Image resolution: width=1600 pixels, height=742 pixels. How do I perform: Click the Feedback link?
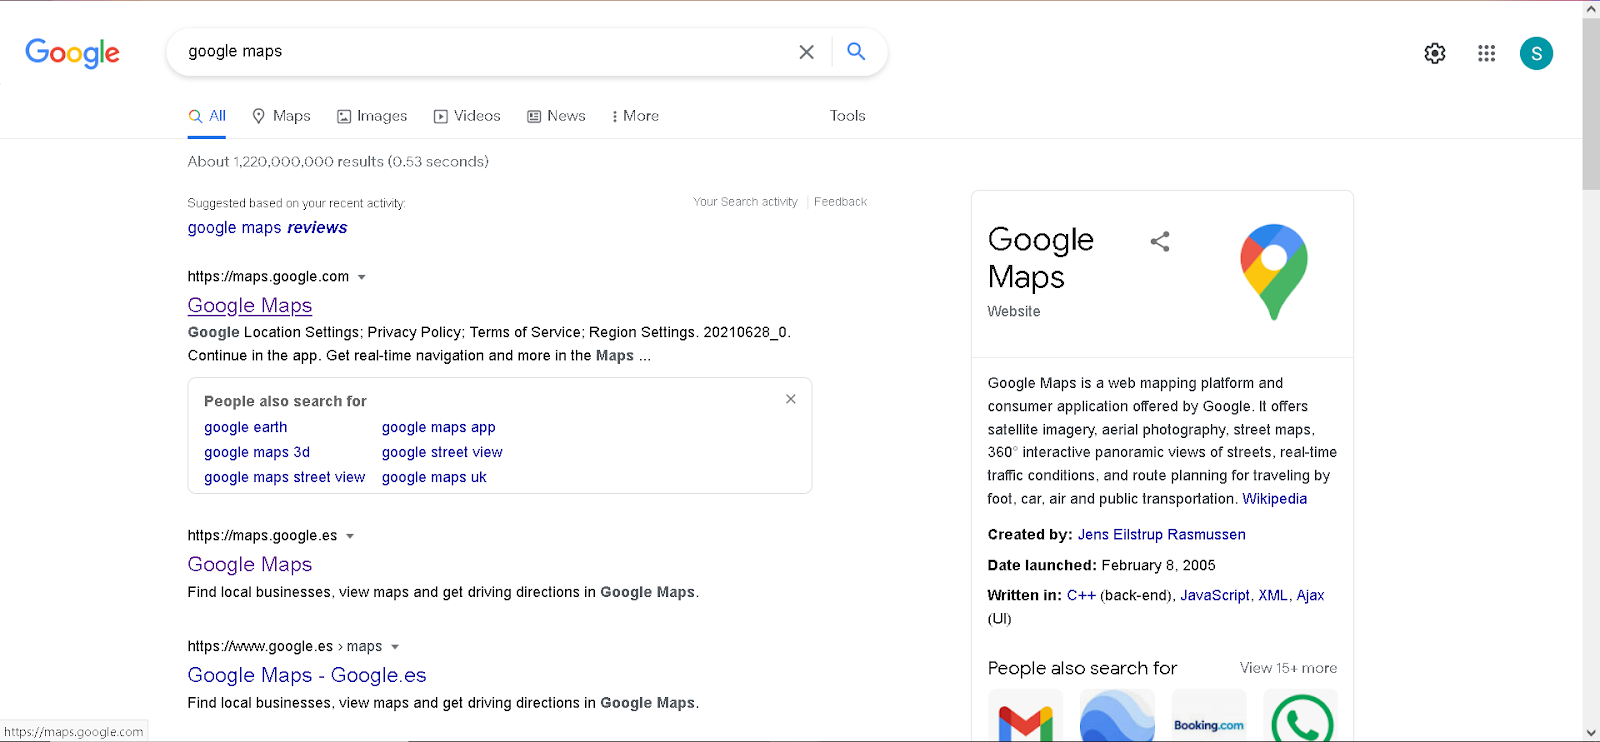pyautogui.click(x=840, y=202)
